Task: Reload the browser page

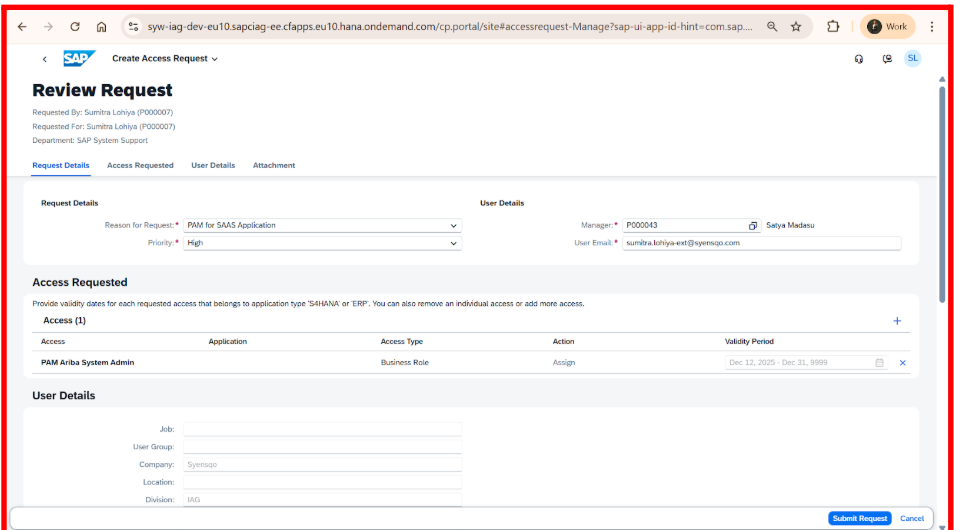Action: click(75, 27)
